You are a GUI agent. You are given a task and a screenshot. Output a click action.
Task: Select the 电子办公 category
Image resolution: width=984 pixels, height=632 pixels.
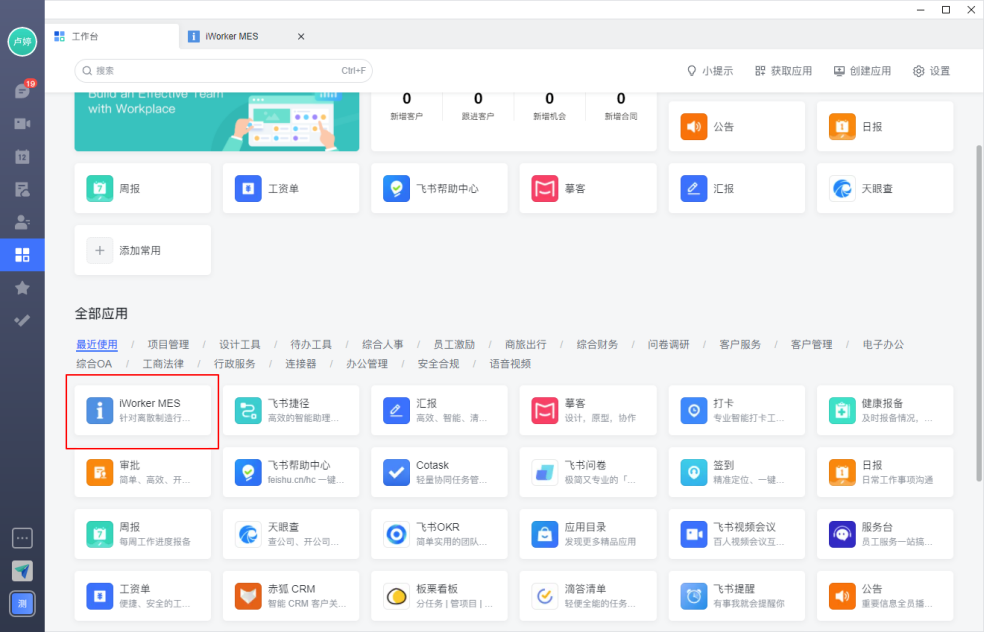[884, 345]
